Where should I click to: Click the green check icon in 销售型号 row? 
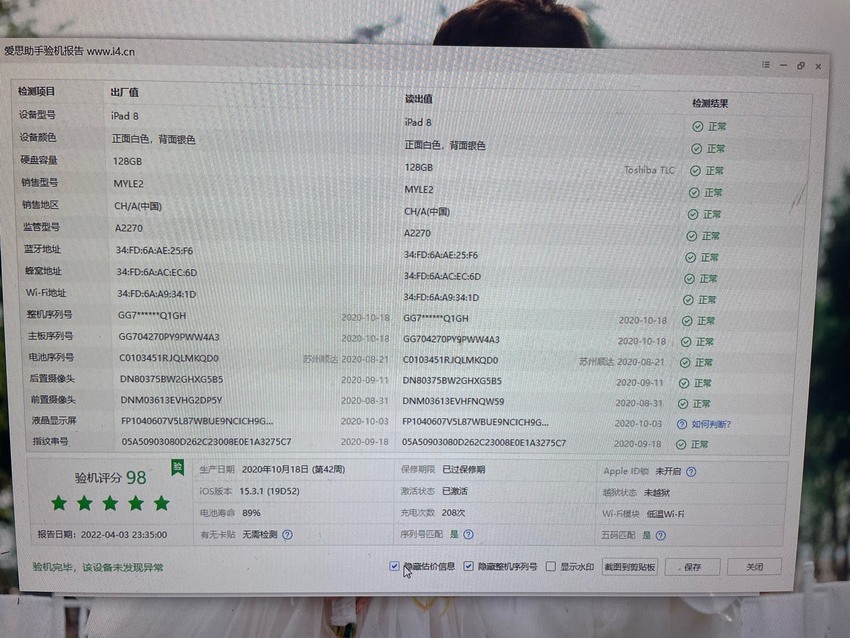(x=694, y=192)
